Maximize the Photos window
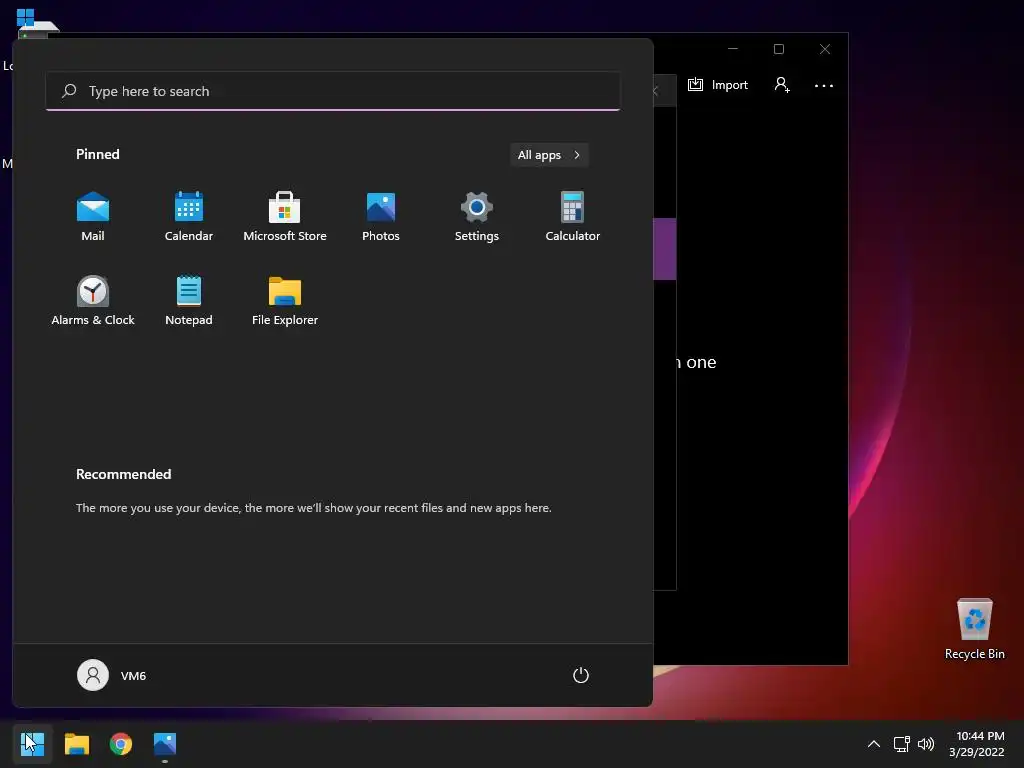Viewport: 1024px width, 768px height. (x=778, y=49)
